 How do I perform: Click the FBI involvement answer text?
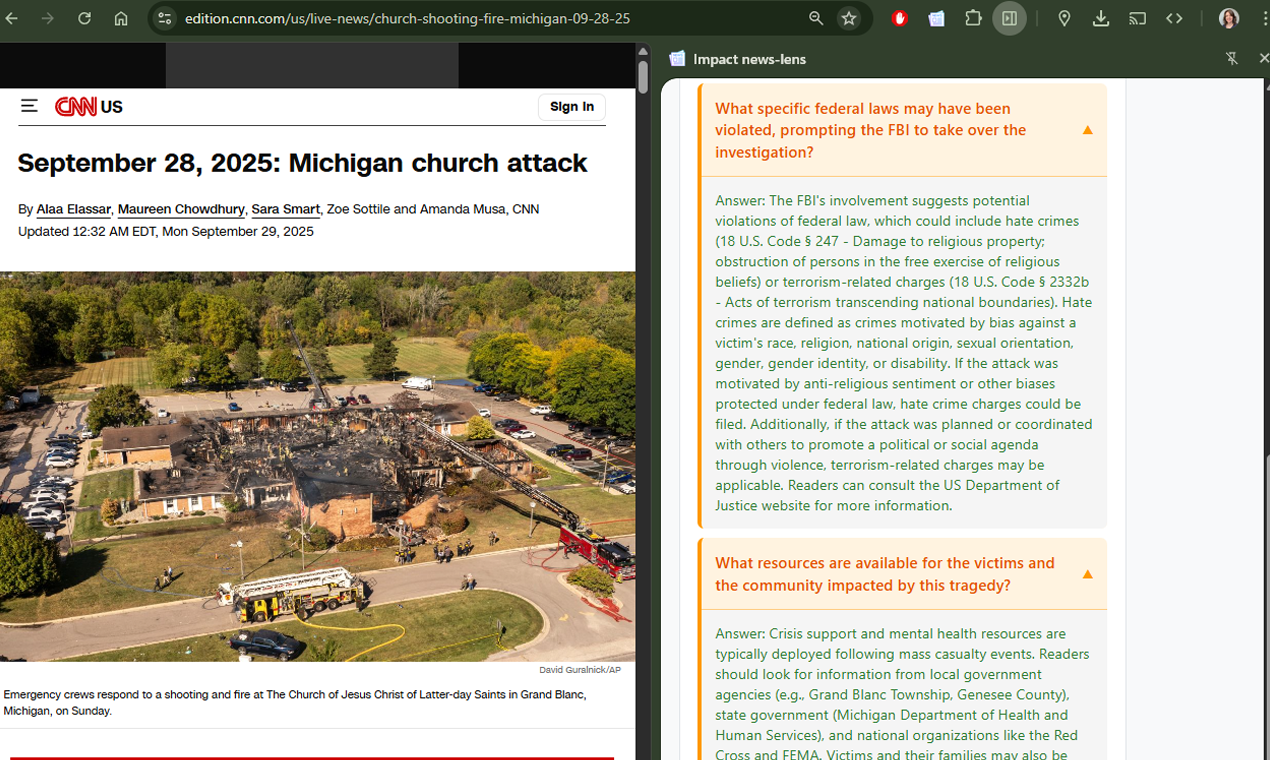coord(904,353)
